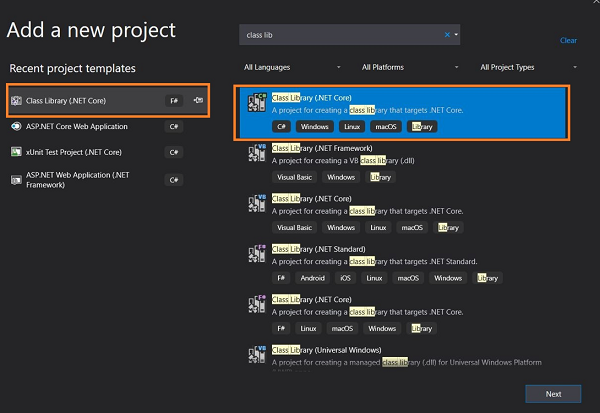The height and width of the screenshot is (413, 600).
Task: Click the Next button
Action: 553,394
